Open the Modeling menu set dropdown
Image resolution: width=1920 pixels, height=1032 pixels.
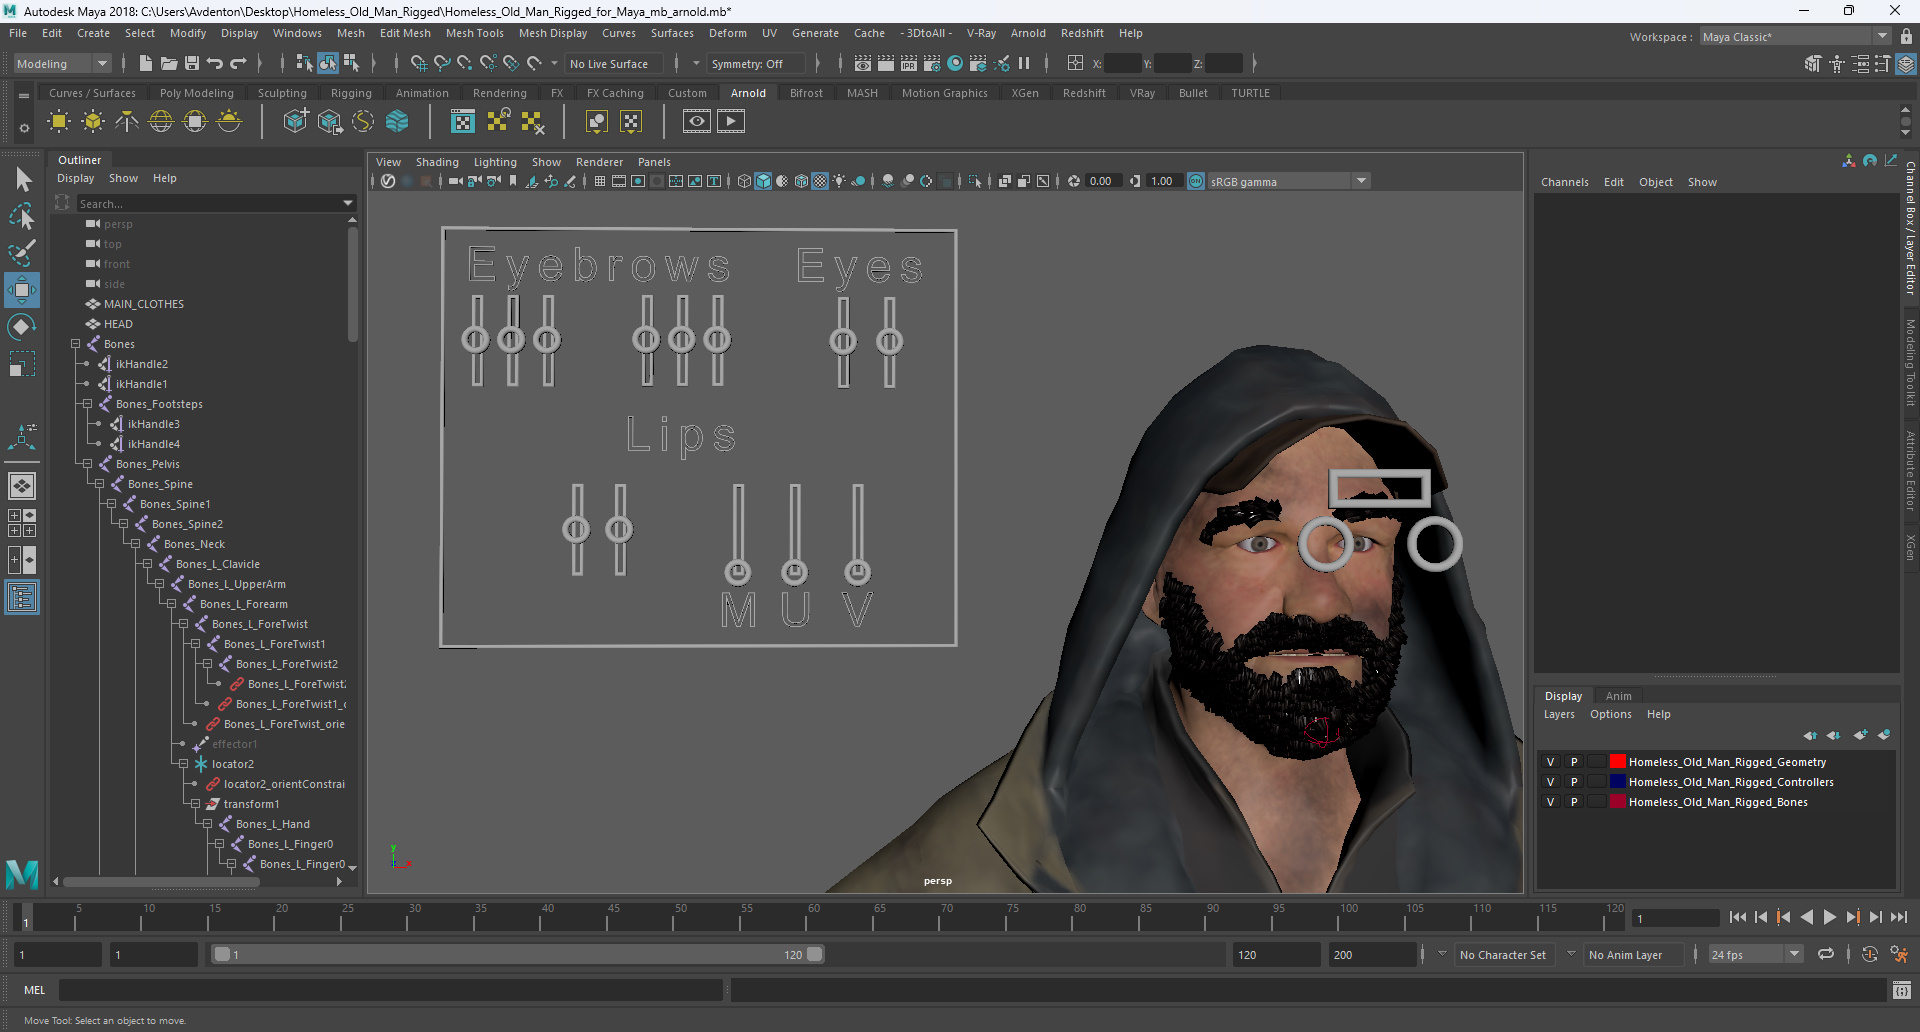[62, 63]
